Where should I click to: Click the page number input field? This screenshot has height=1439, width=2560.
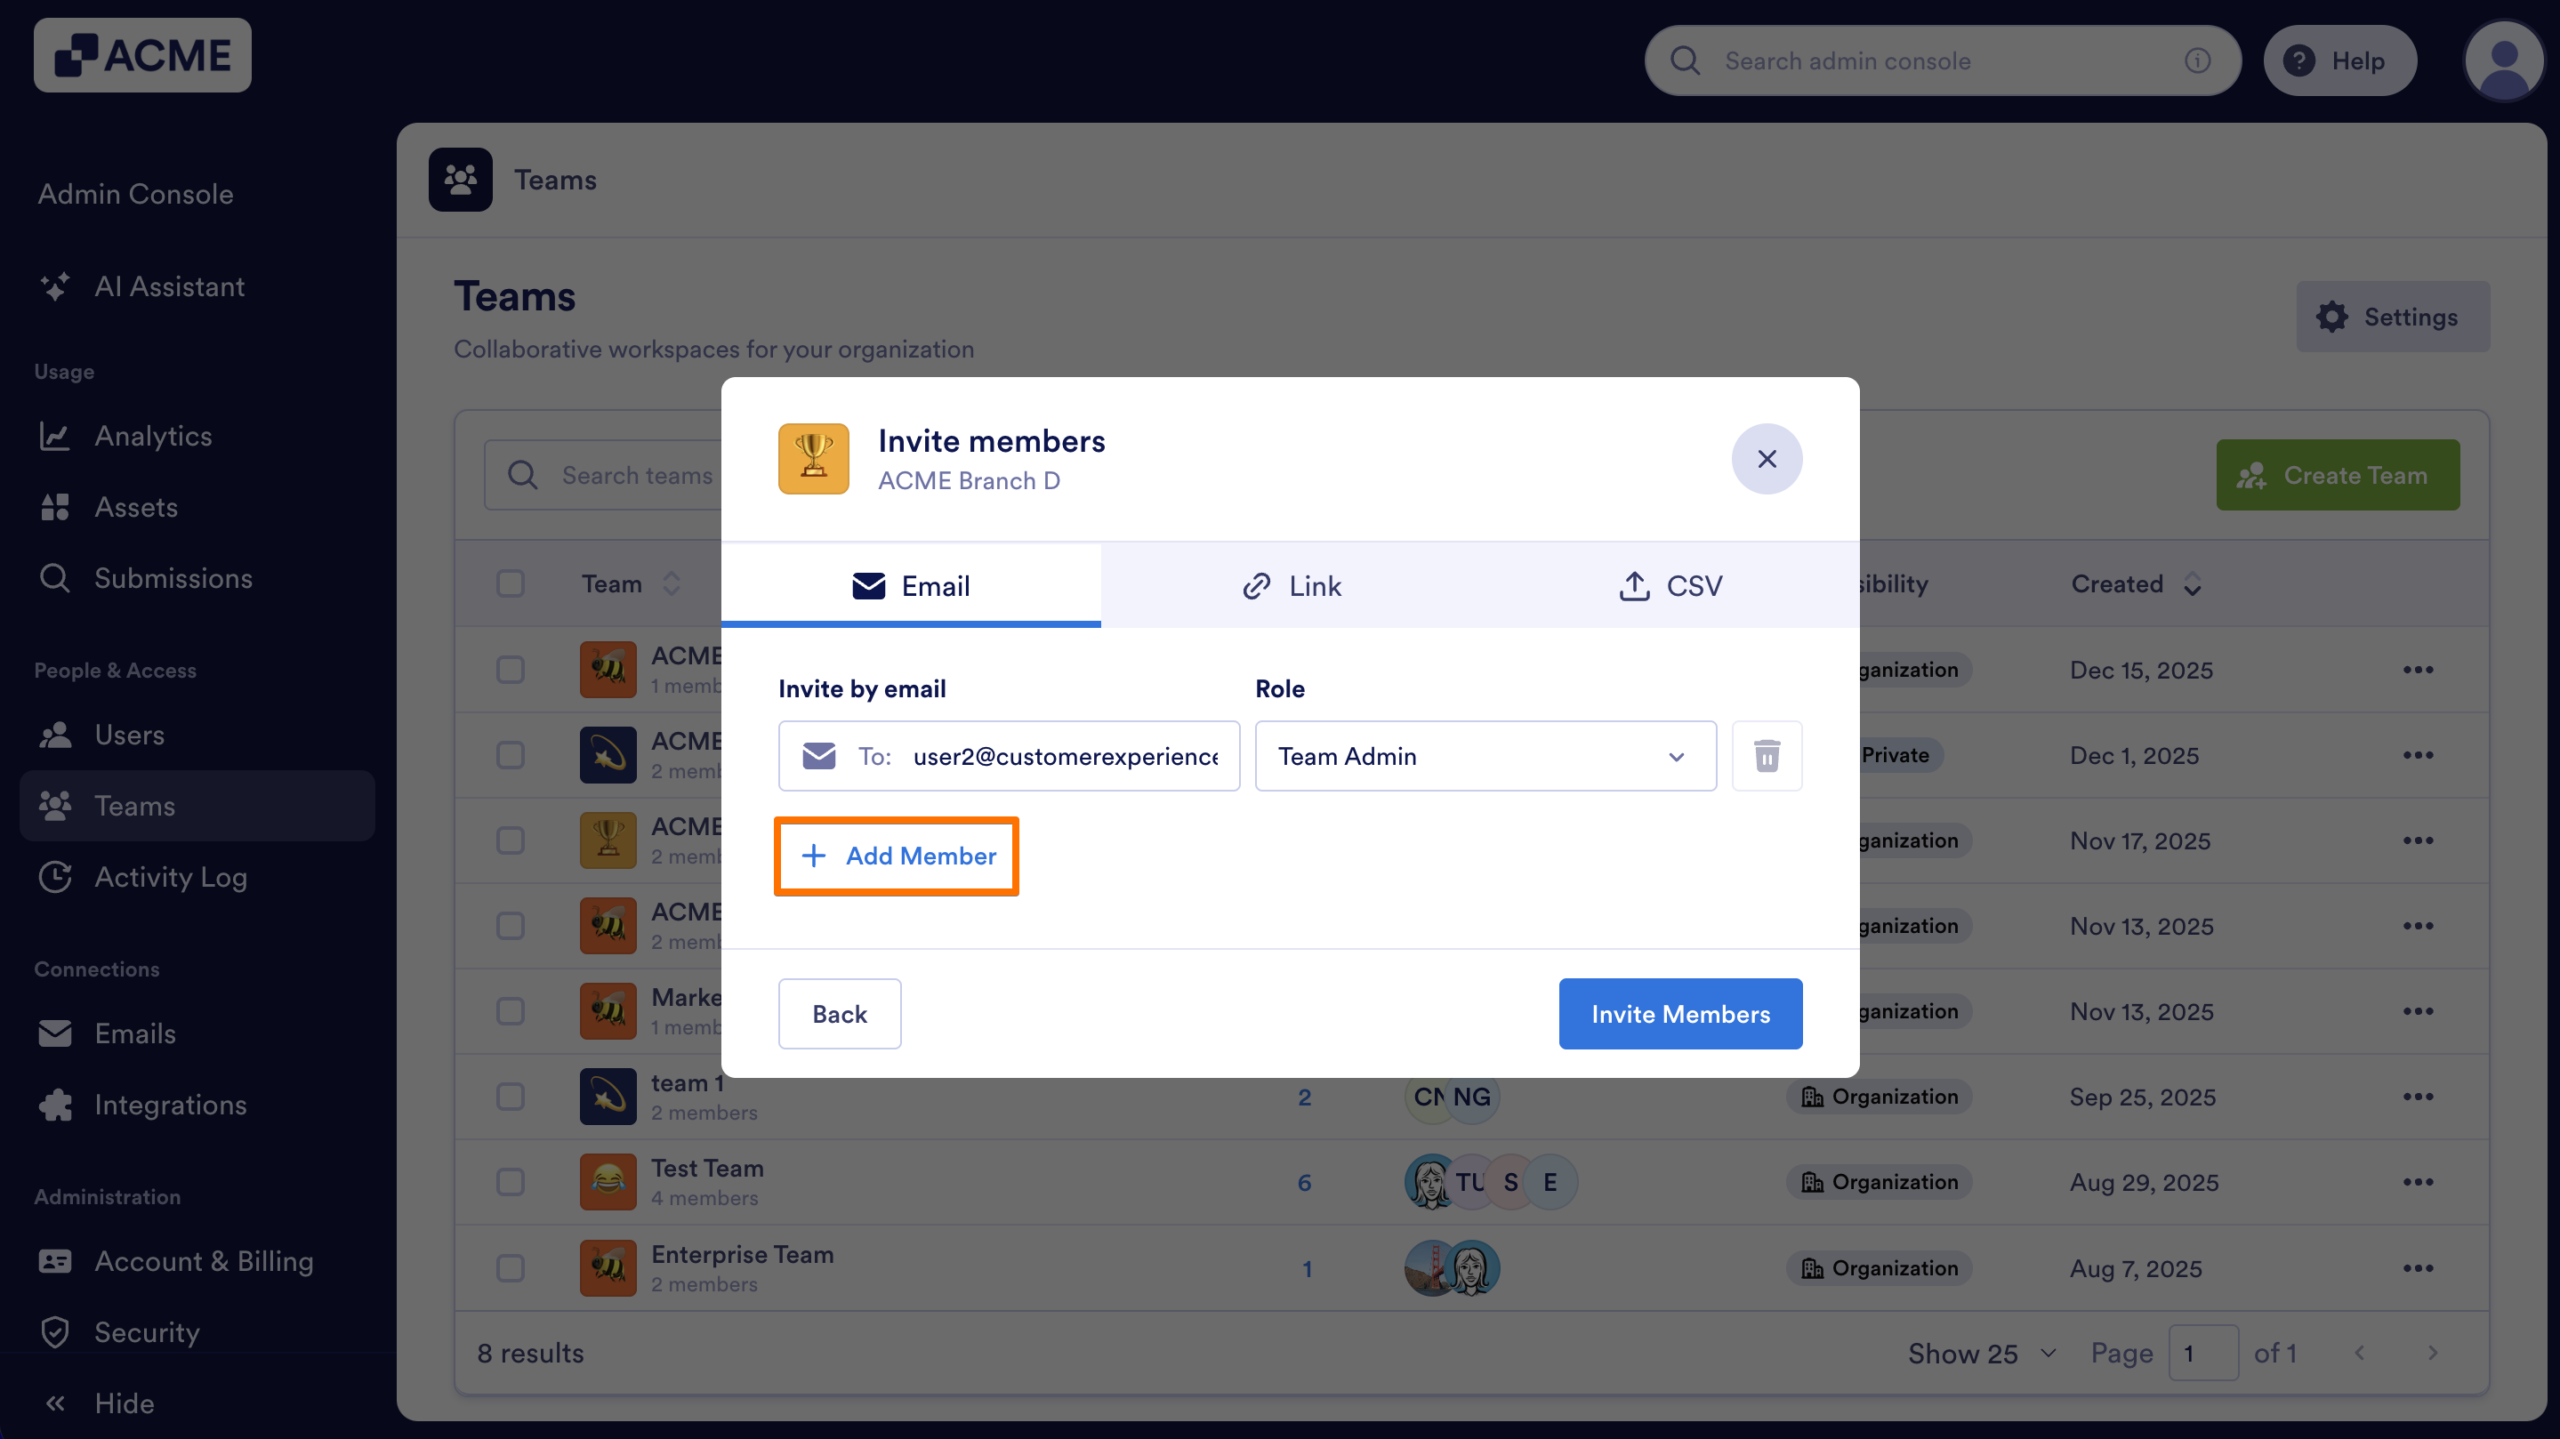coord(2205,1353)
